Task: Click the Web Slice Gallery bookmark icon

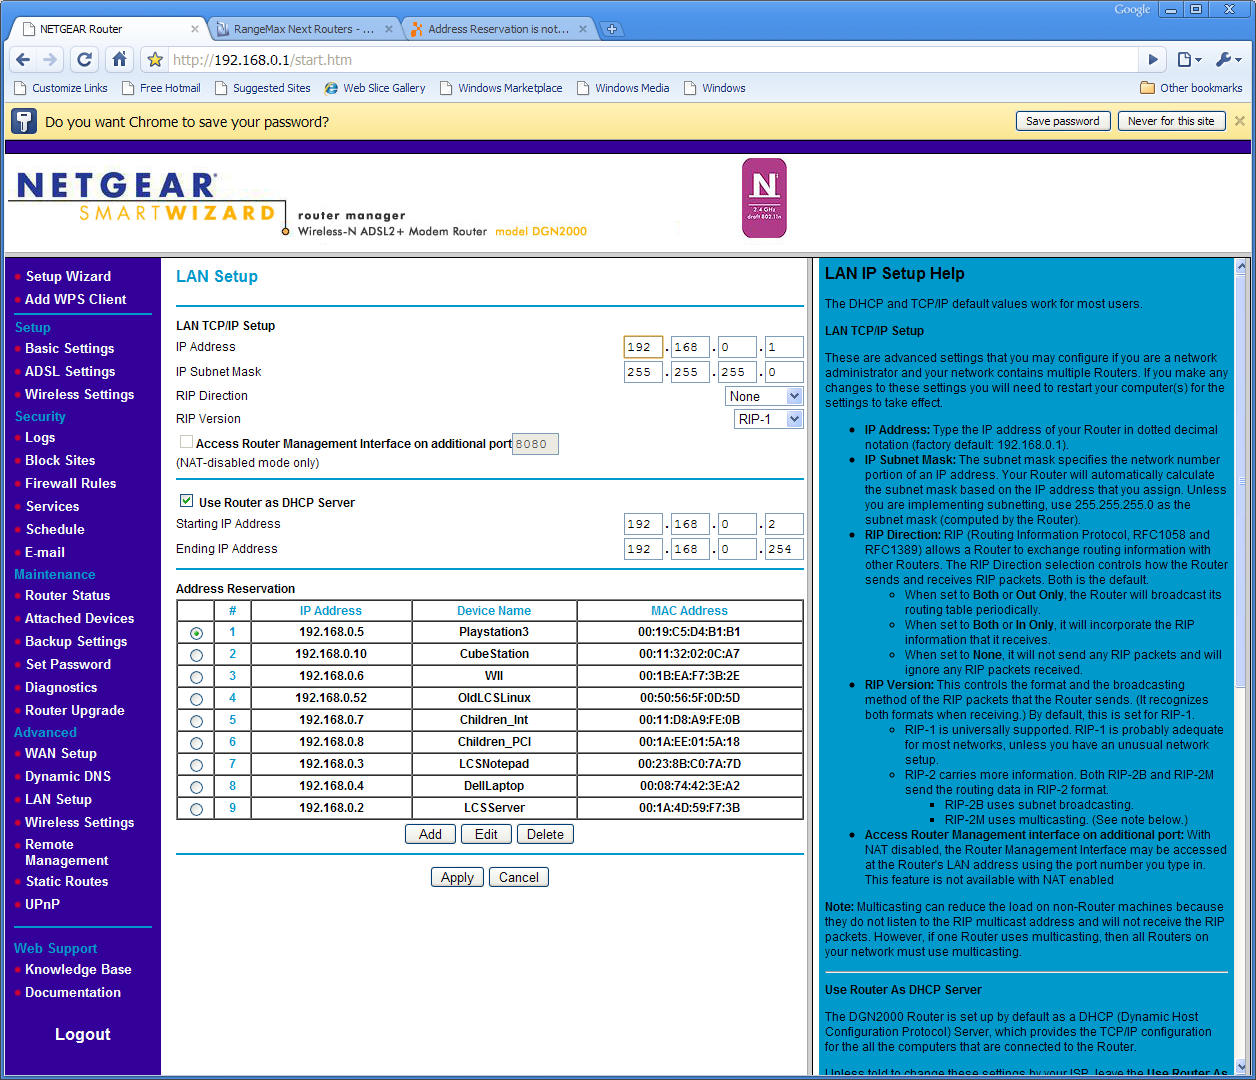Action: click(x=330, y=88)
